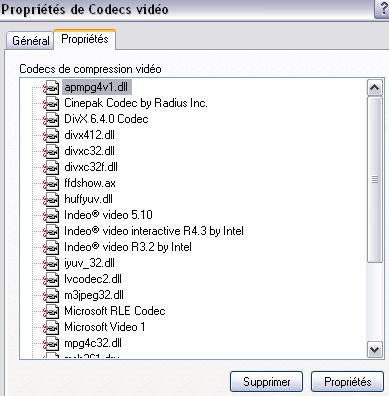389x396 pixels.
Task: Click the icon next to Cinepak Codec
Action: pyautogui.click(x=51, y=104)
